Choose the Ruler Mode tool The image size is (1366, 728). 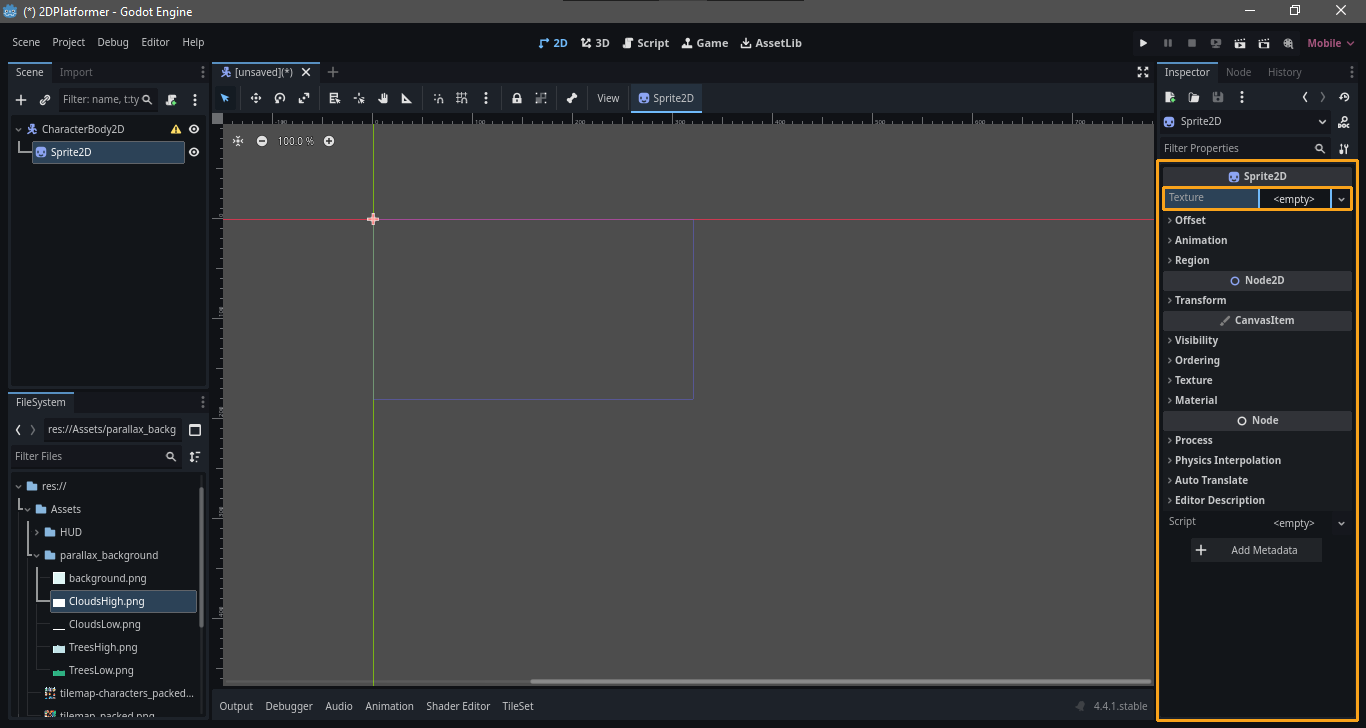tap(406, 98)
